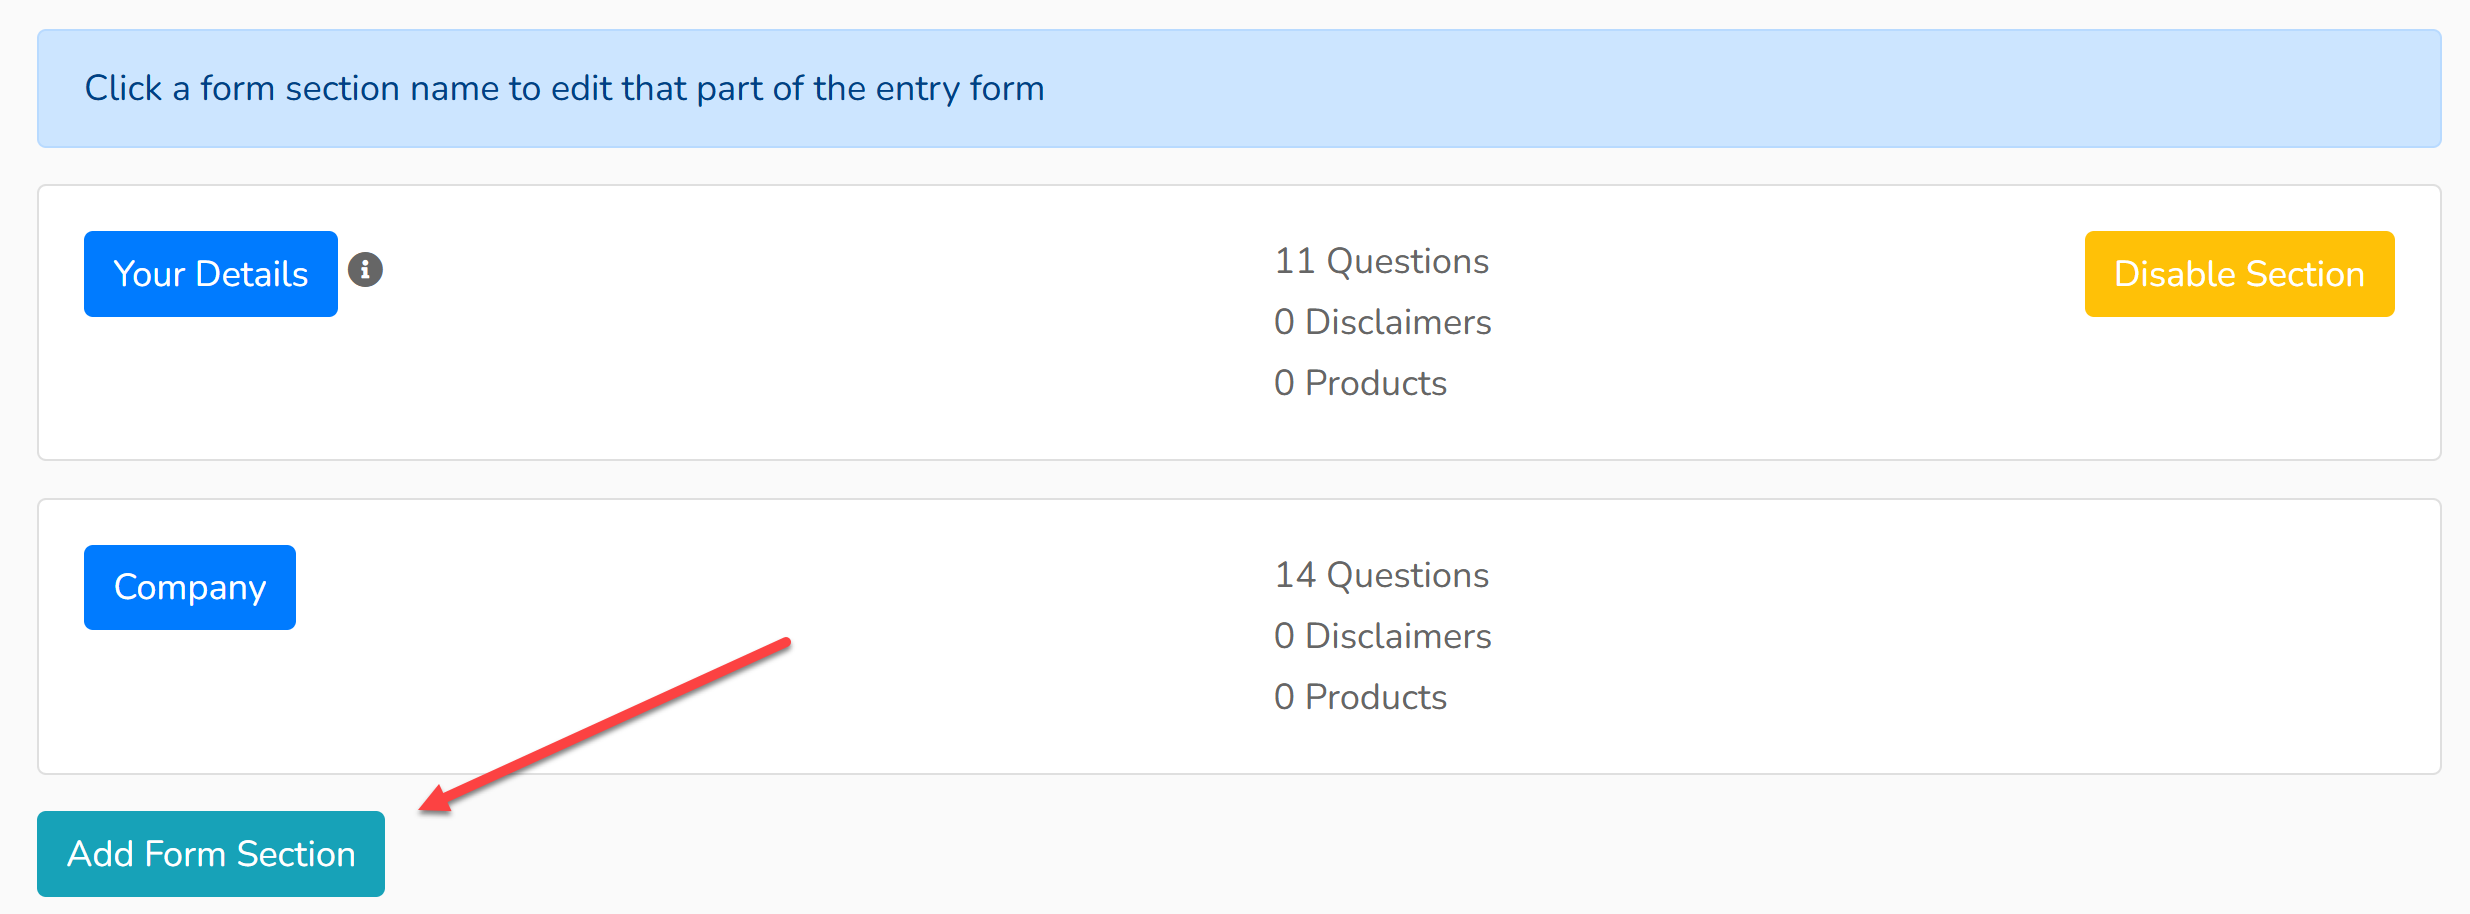Click 0 Products in Your Details section

1360,383
